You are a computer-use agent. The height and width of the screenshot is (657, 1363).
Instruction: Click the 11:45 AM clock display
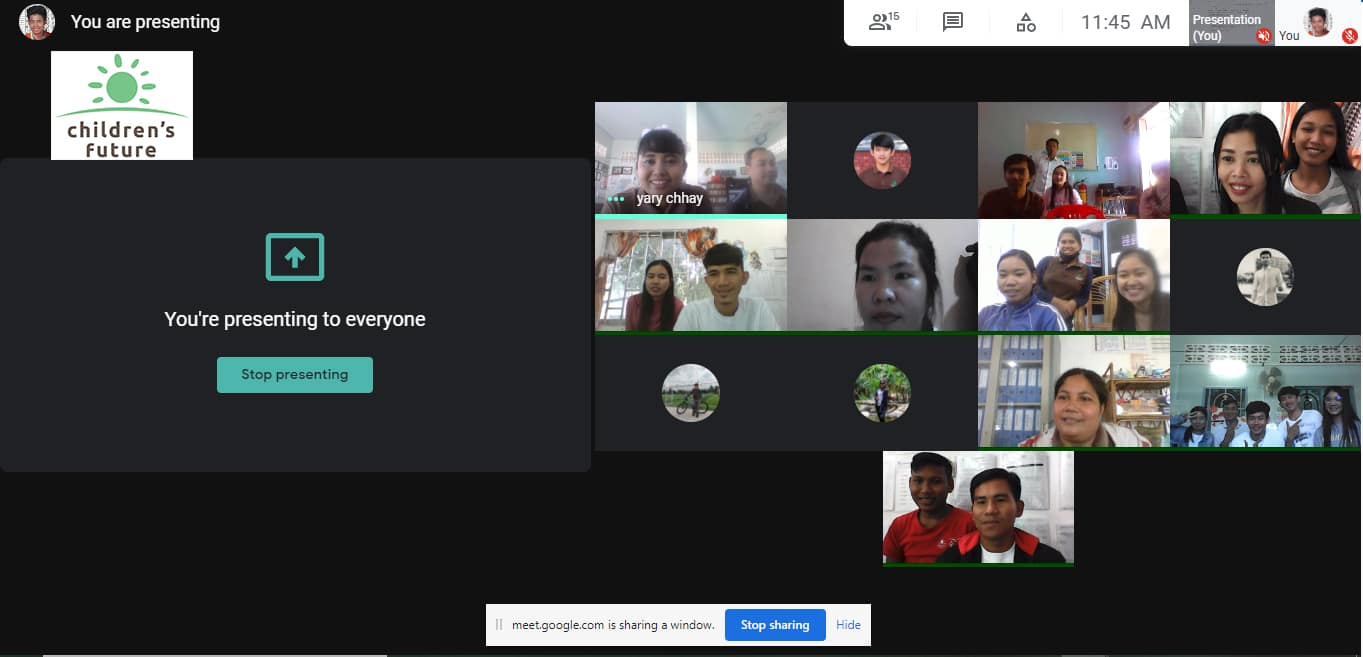[x=1125, y=22]
